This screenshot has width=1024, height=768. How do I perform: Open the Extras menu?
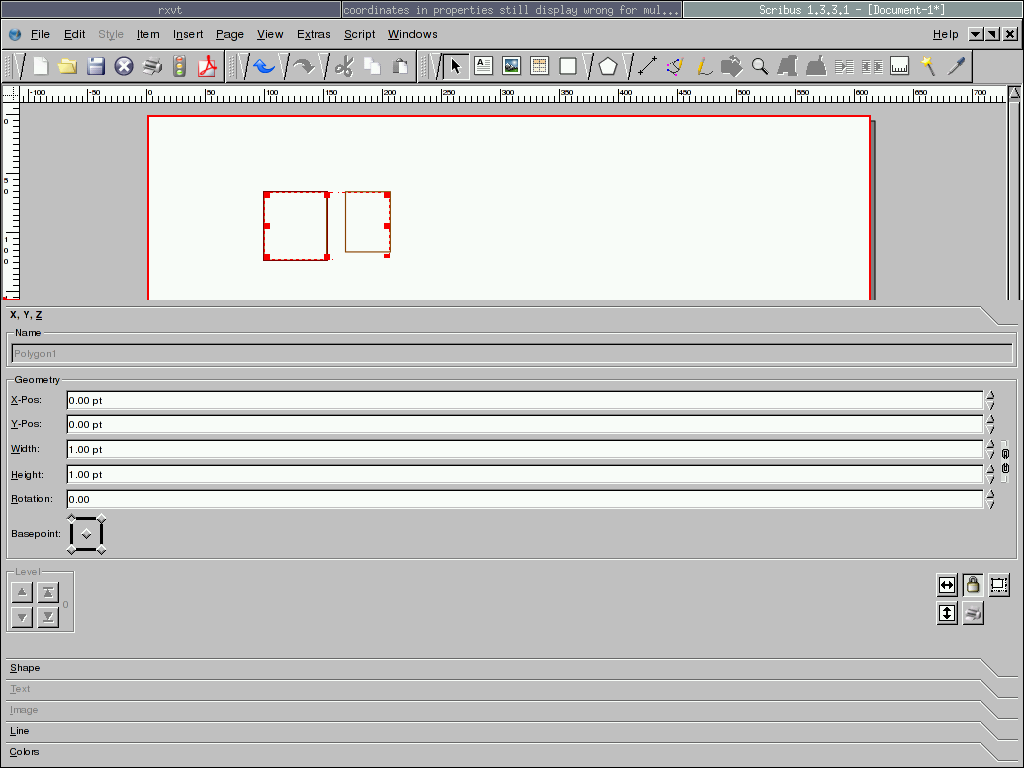[313, 34]
